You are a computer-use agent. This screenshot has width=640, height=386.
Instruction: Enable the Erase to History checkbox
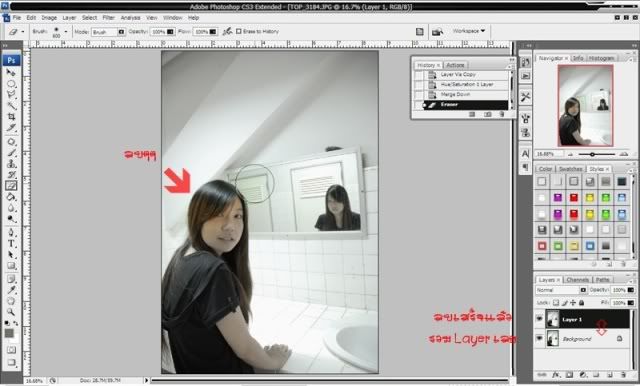(239, 31)
